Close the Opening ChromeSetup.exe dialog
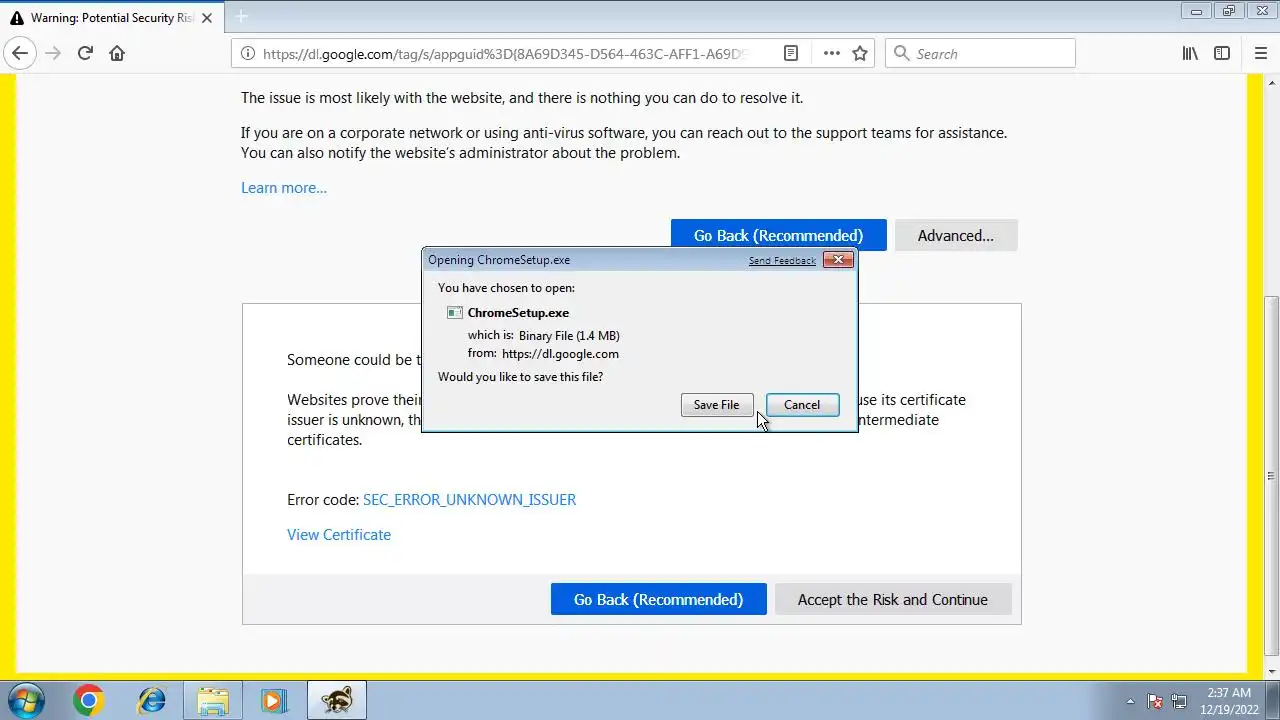This screenshot has width=1280, height=720. click(838, 260)
